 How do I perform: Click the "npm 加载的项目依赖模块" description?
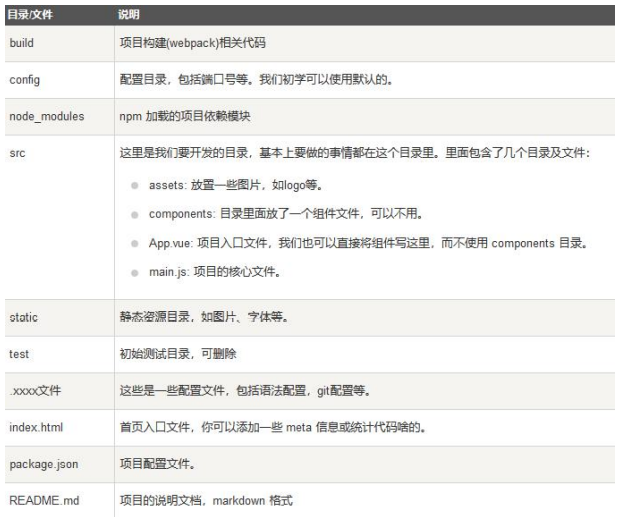point(185,116)
